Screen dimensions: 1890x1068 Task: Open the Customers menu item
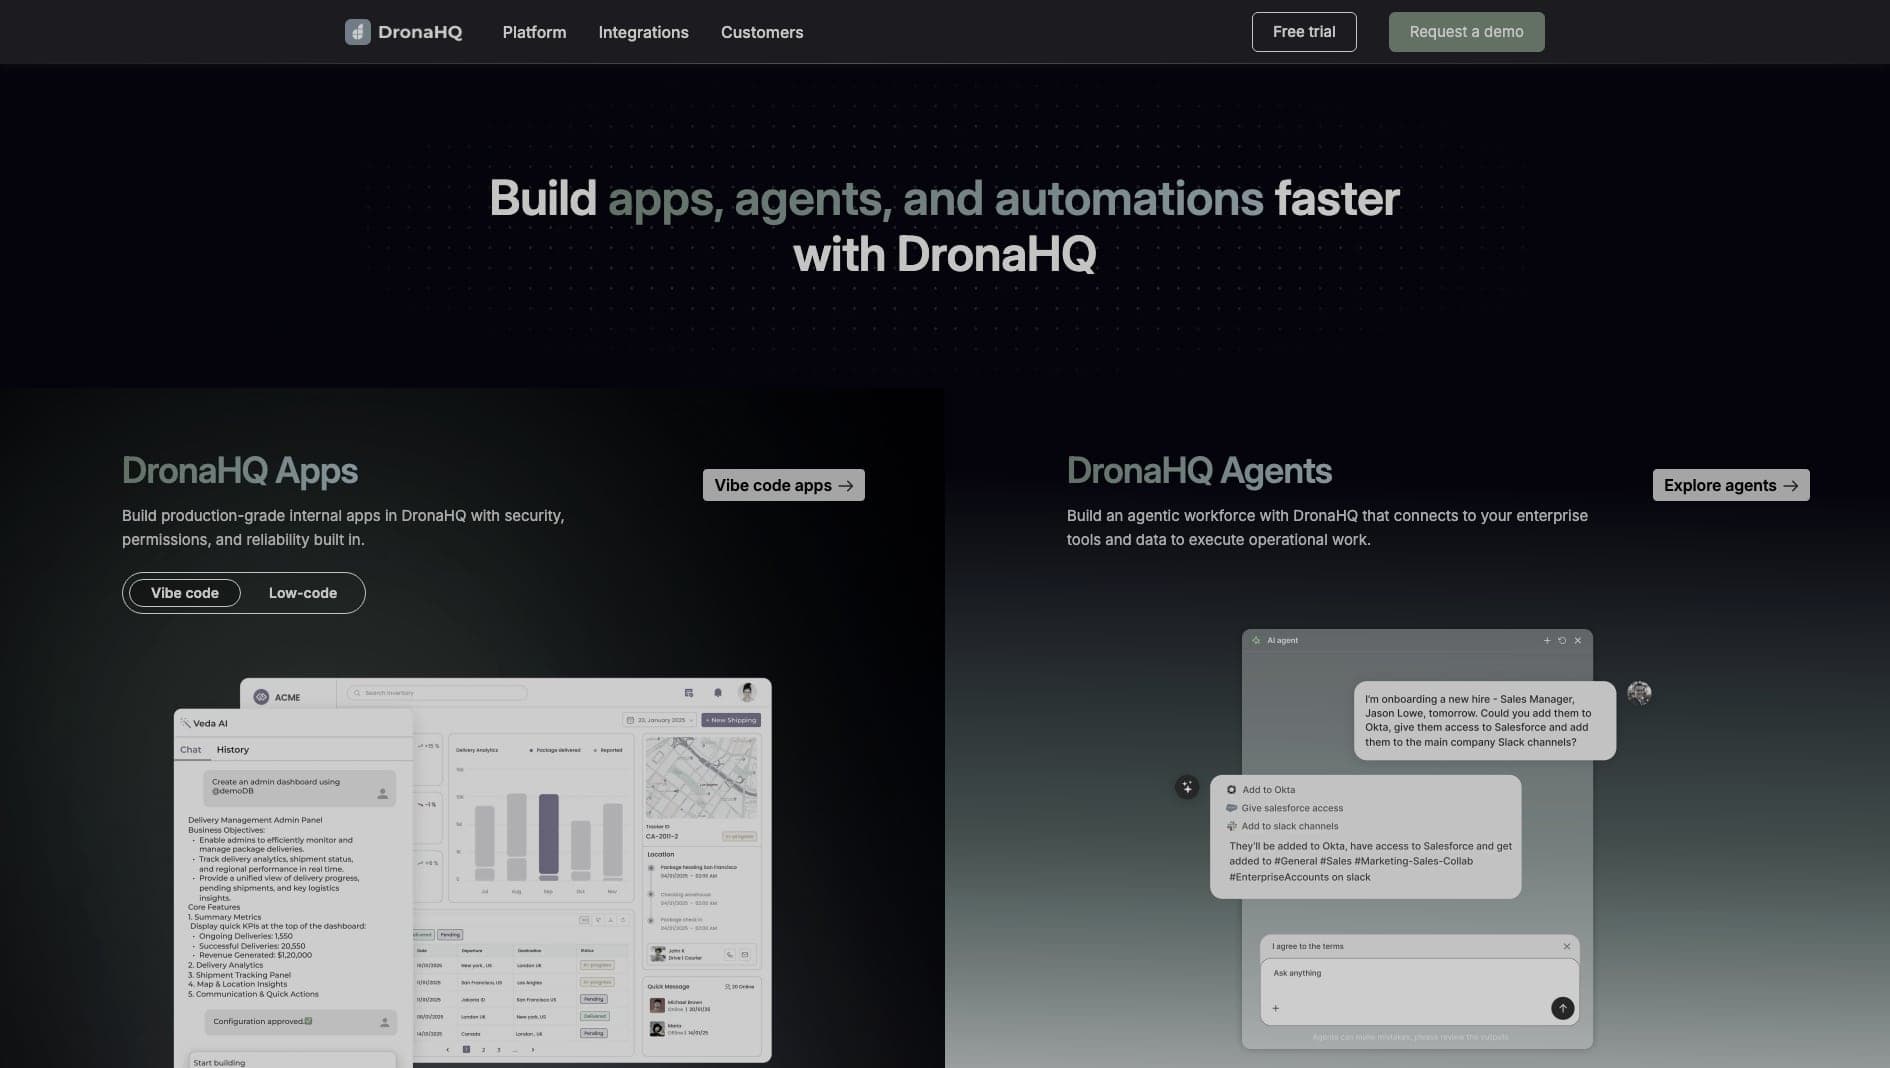(x=762, y=32)
